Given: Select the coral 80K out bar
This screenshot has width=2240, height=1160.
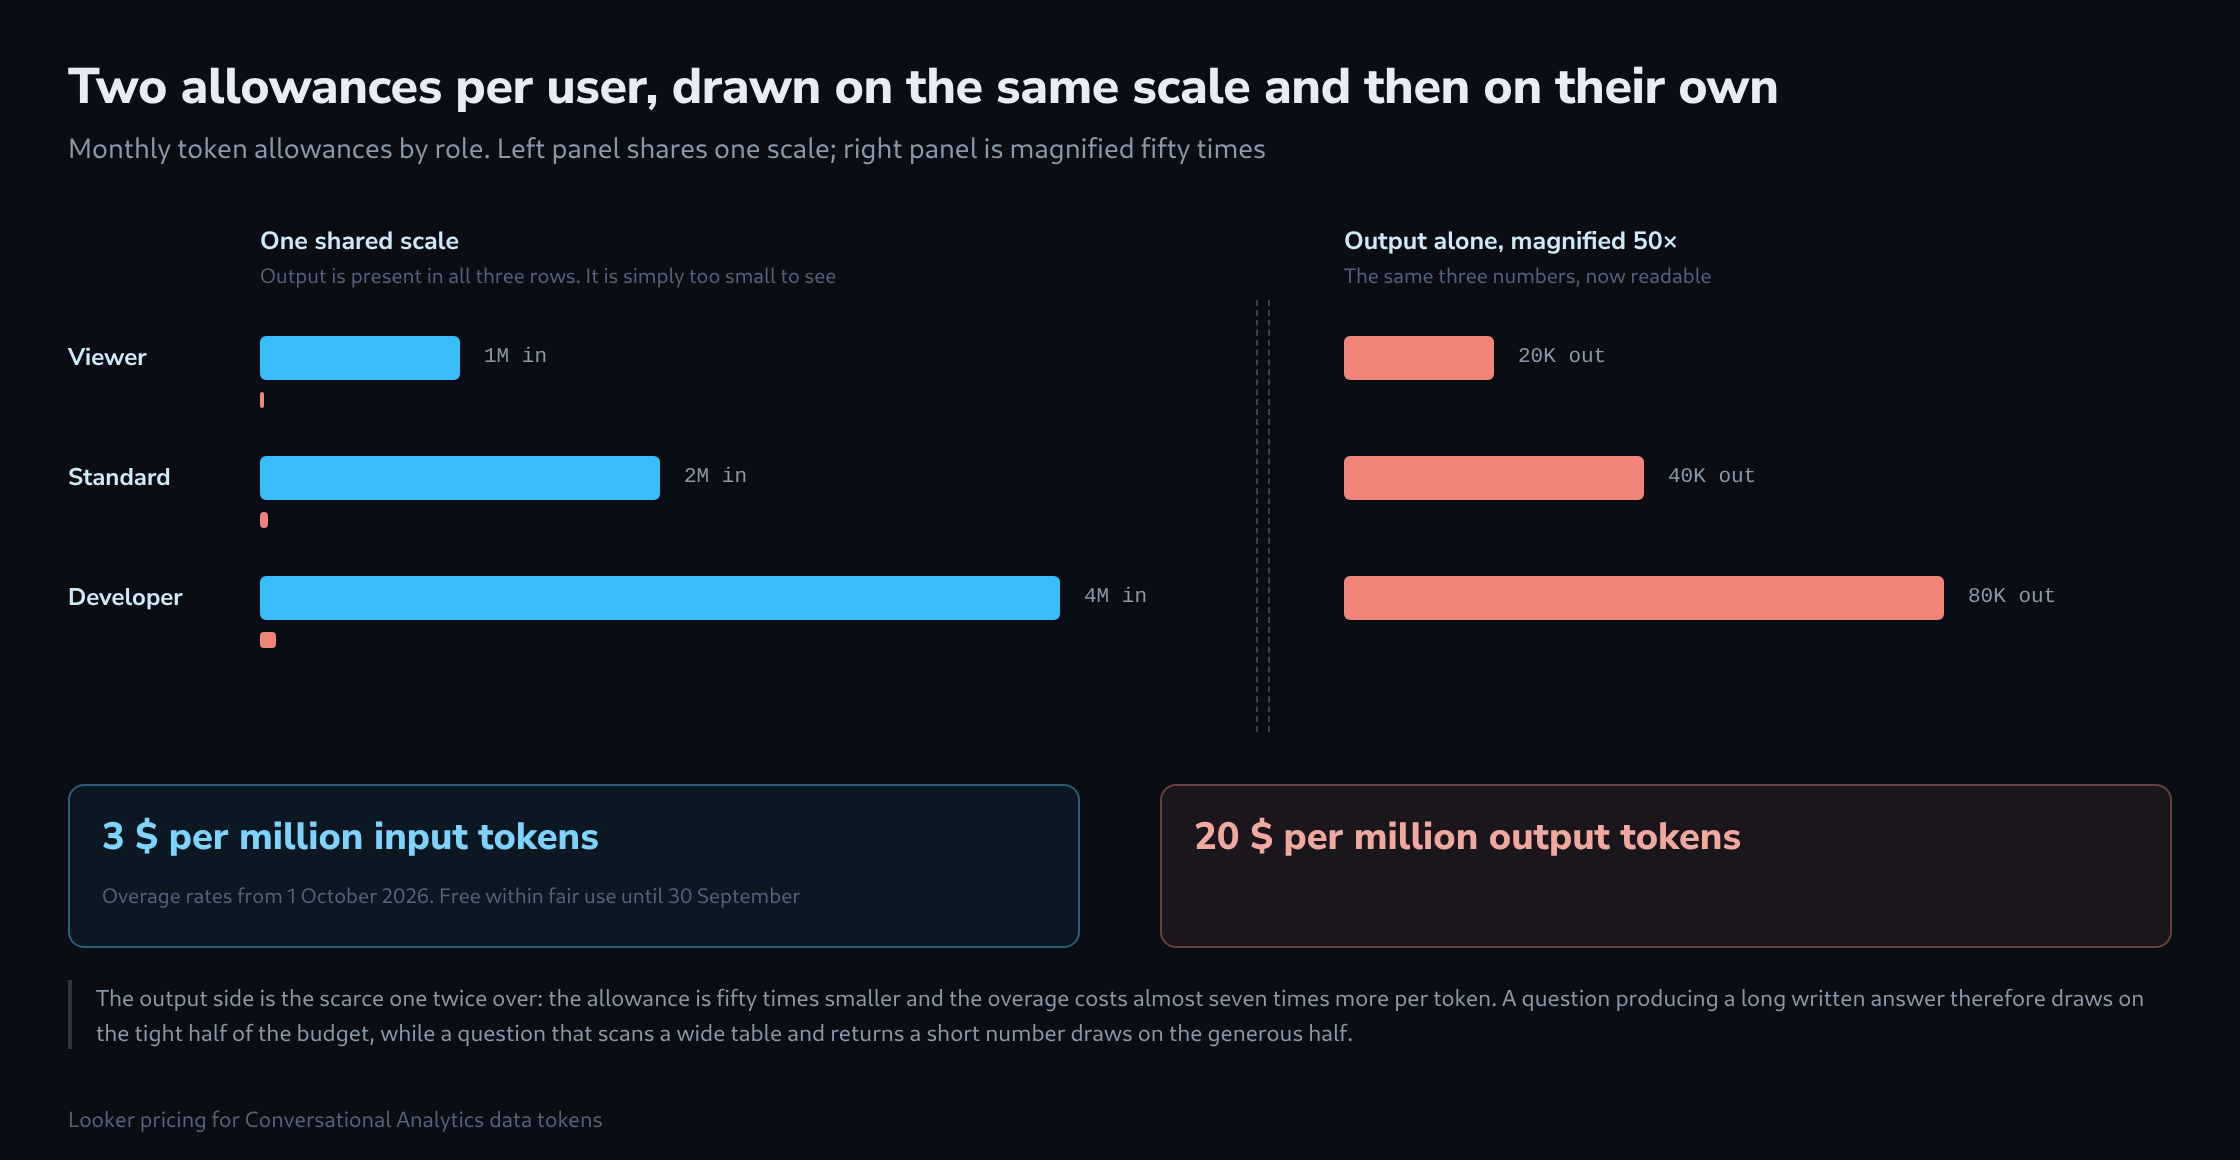Looking at the screenshot, I should (x=1644, y=598).
